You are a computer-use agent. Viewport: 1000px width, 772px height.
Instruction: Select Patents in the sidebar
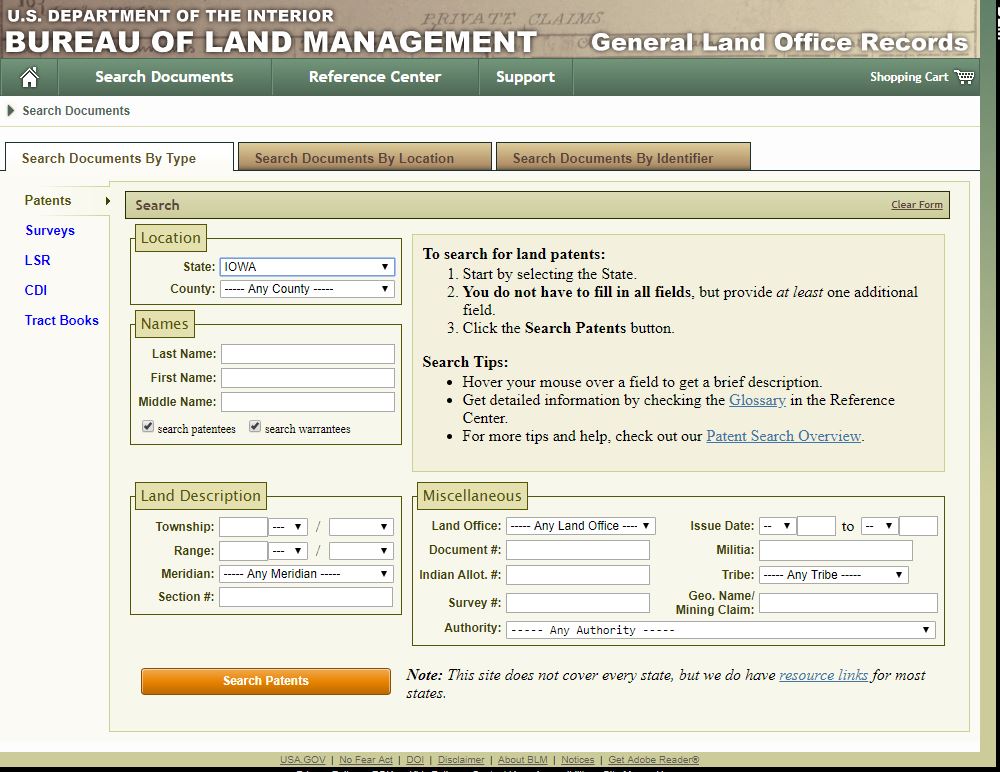click(x=48, y=200)
